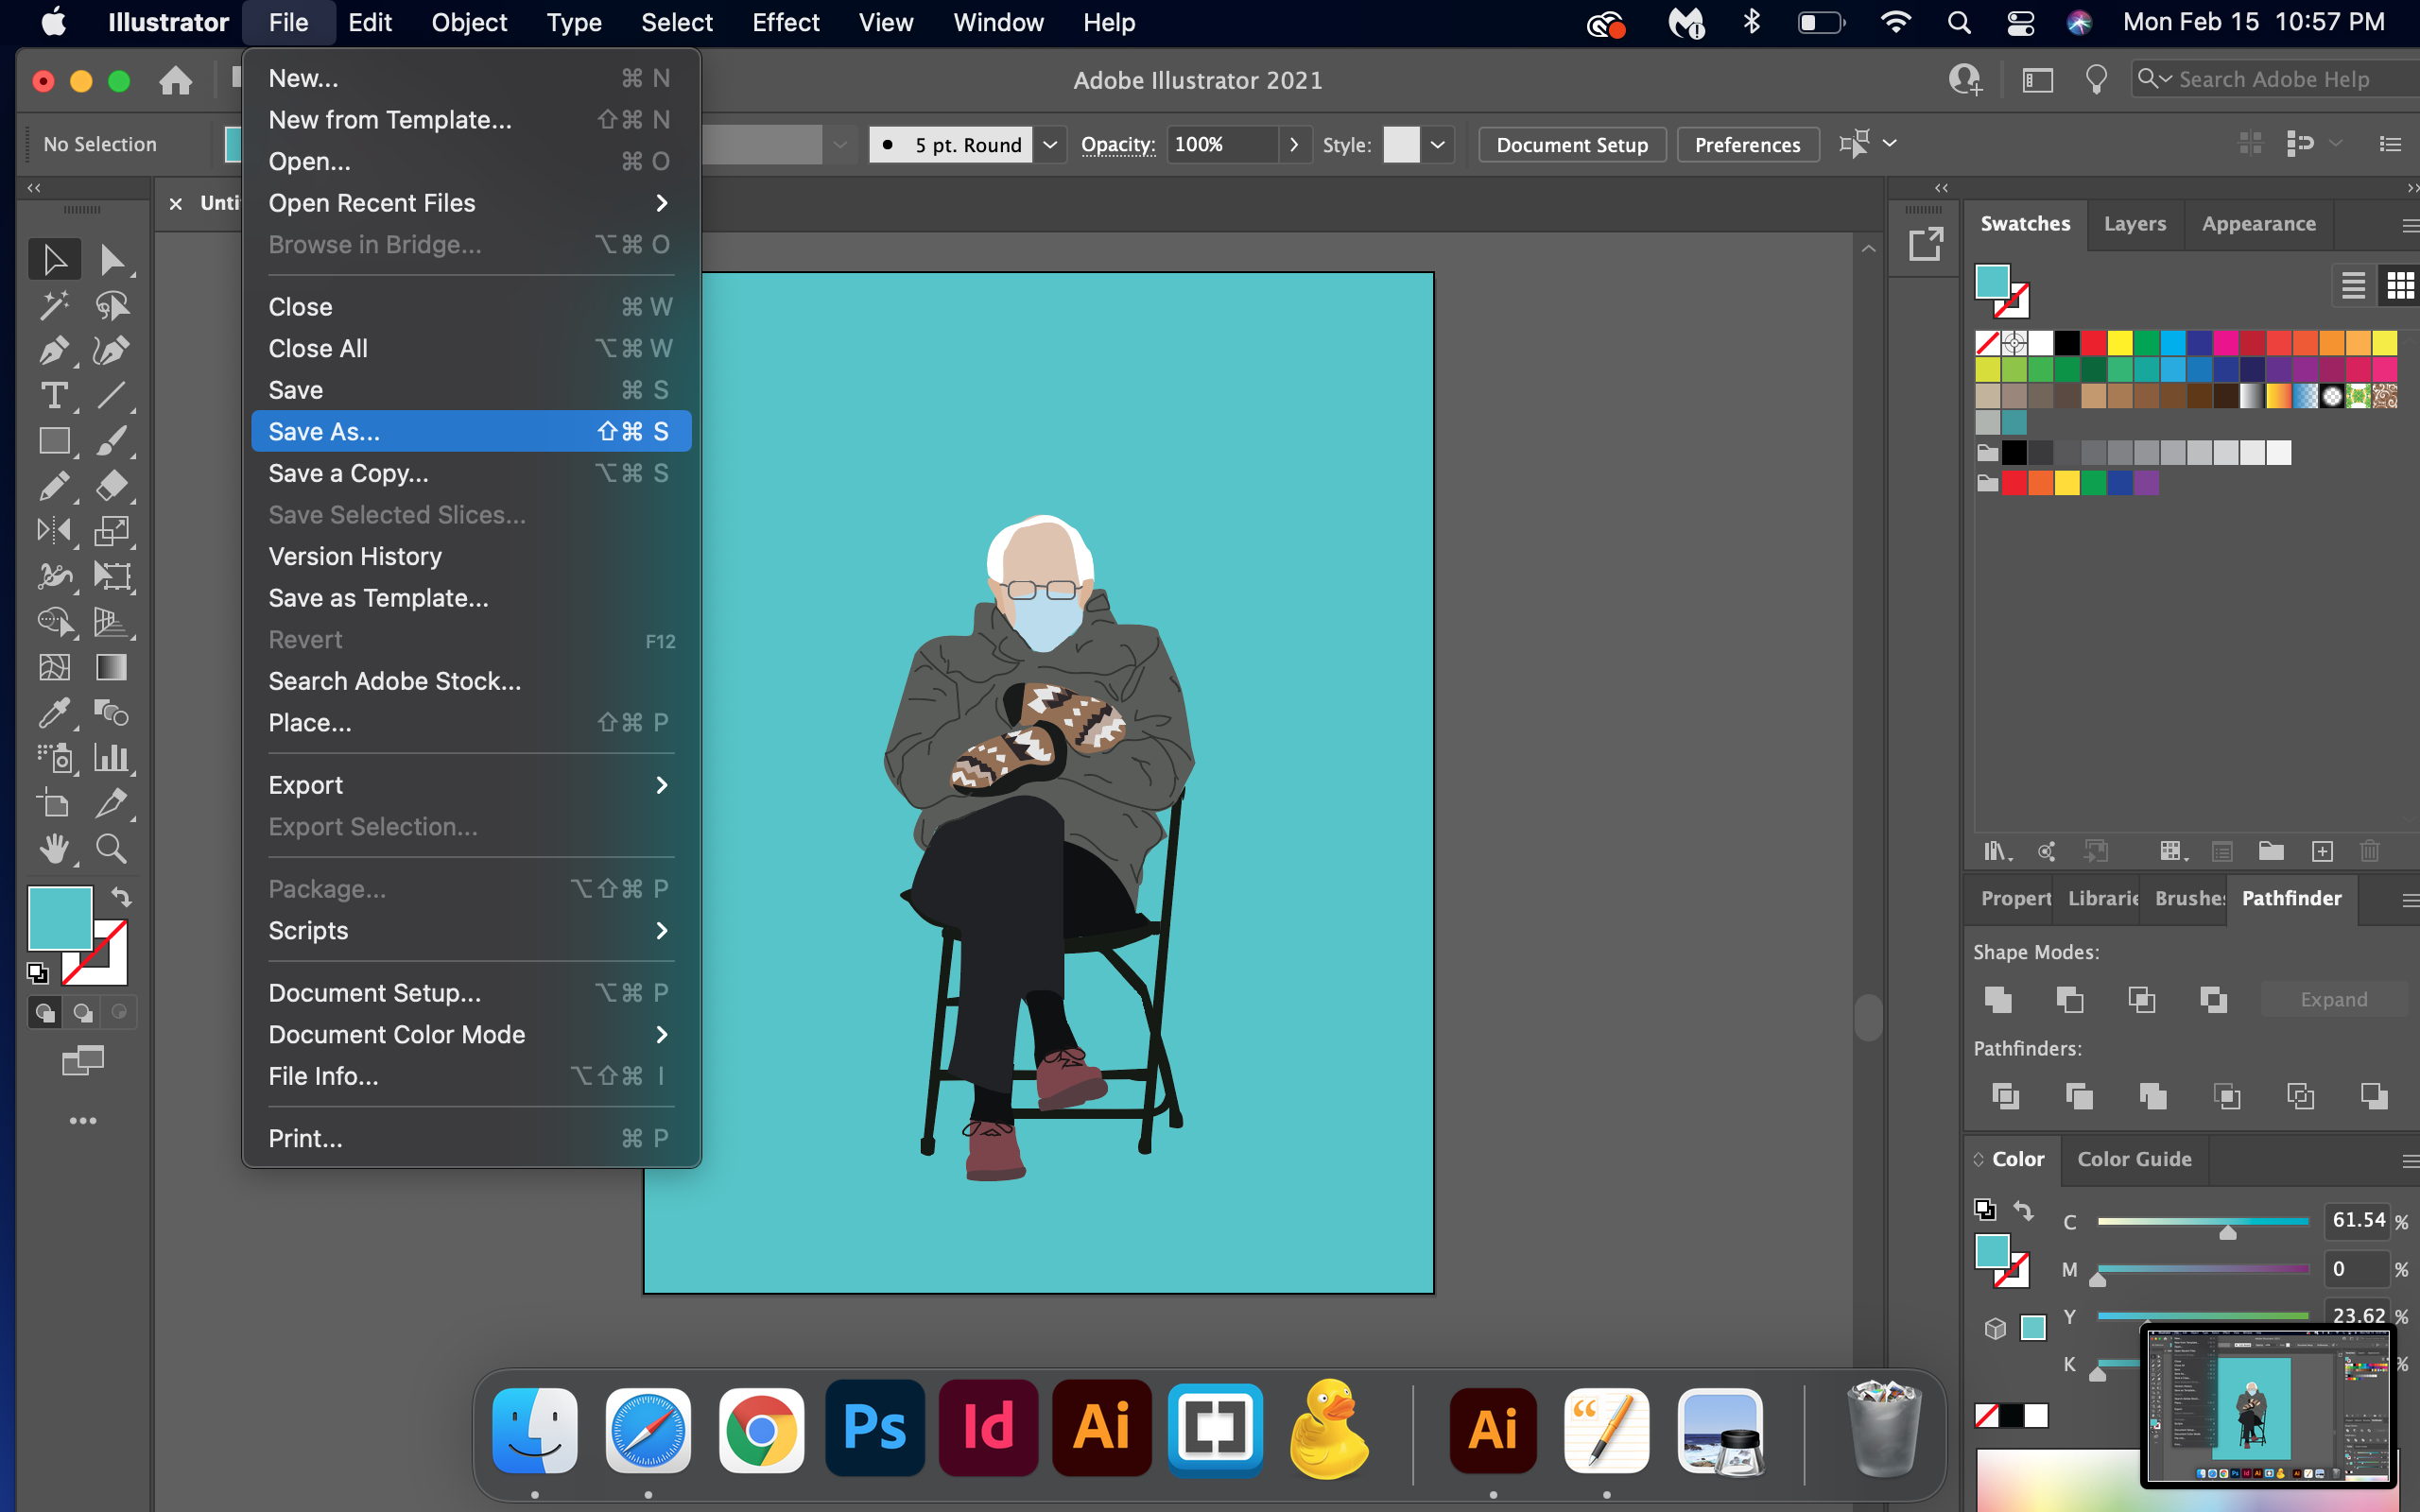
Task: Switch swatches to thumbnail grid view
Action: [2400, 286]
